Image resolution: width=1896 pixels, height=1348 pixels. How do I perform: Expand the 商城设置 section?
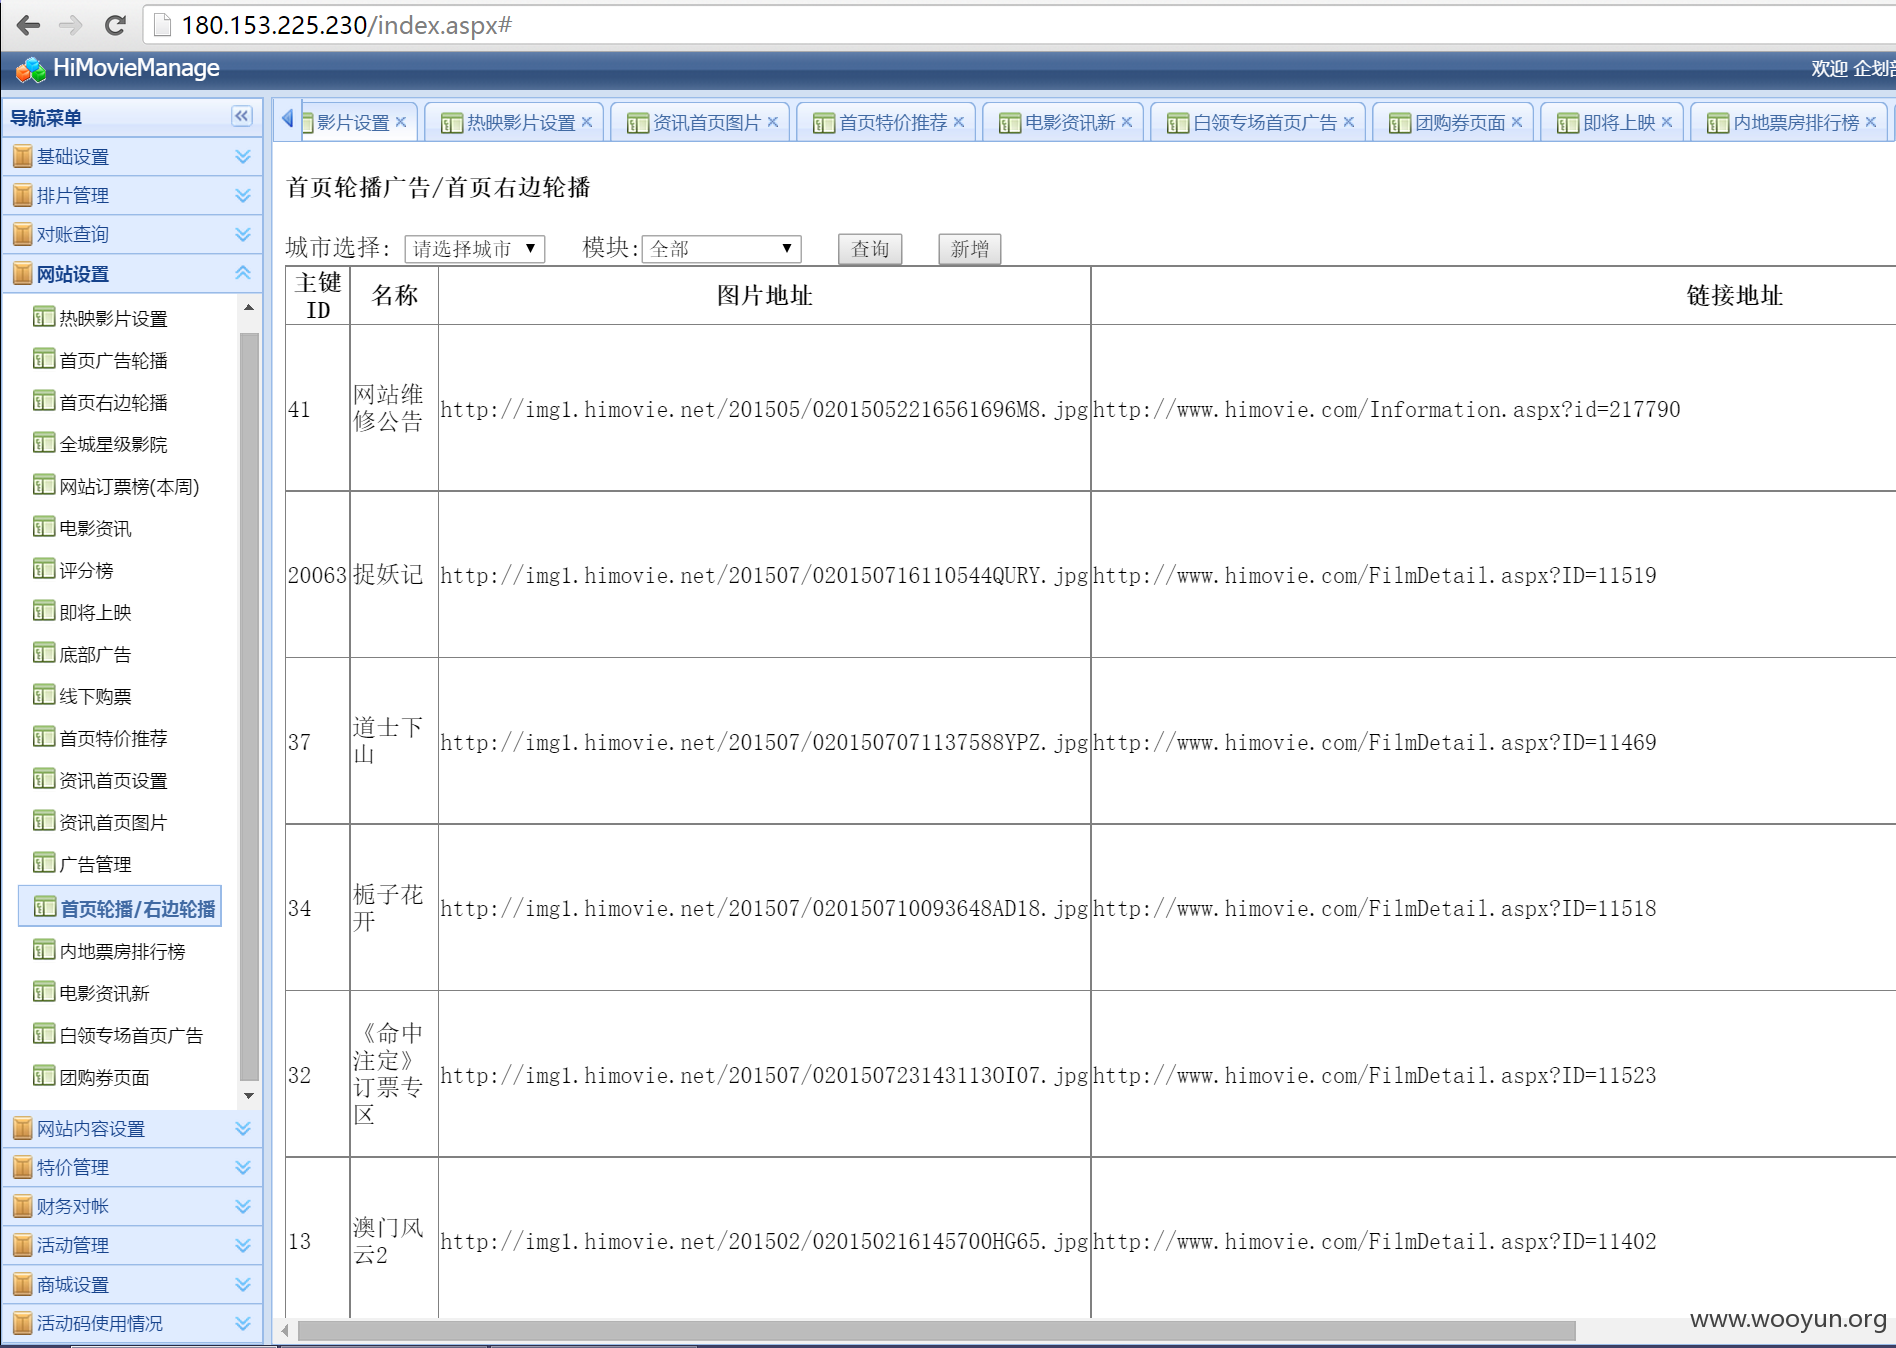pyautogui.click(x=242, y=1284)
